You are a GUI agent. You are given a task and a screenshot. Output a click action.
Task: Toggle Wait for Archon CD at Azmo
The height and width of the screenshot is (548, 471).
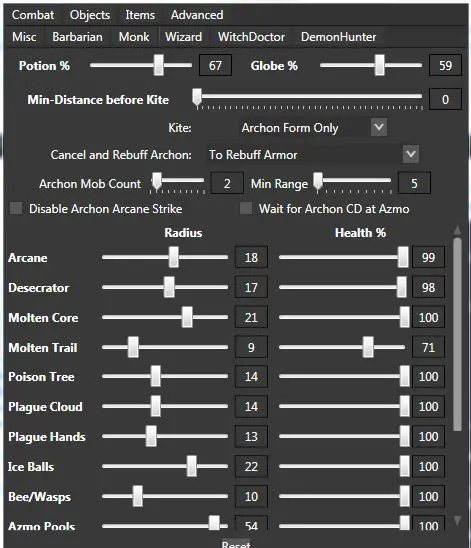click(246, 208)
